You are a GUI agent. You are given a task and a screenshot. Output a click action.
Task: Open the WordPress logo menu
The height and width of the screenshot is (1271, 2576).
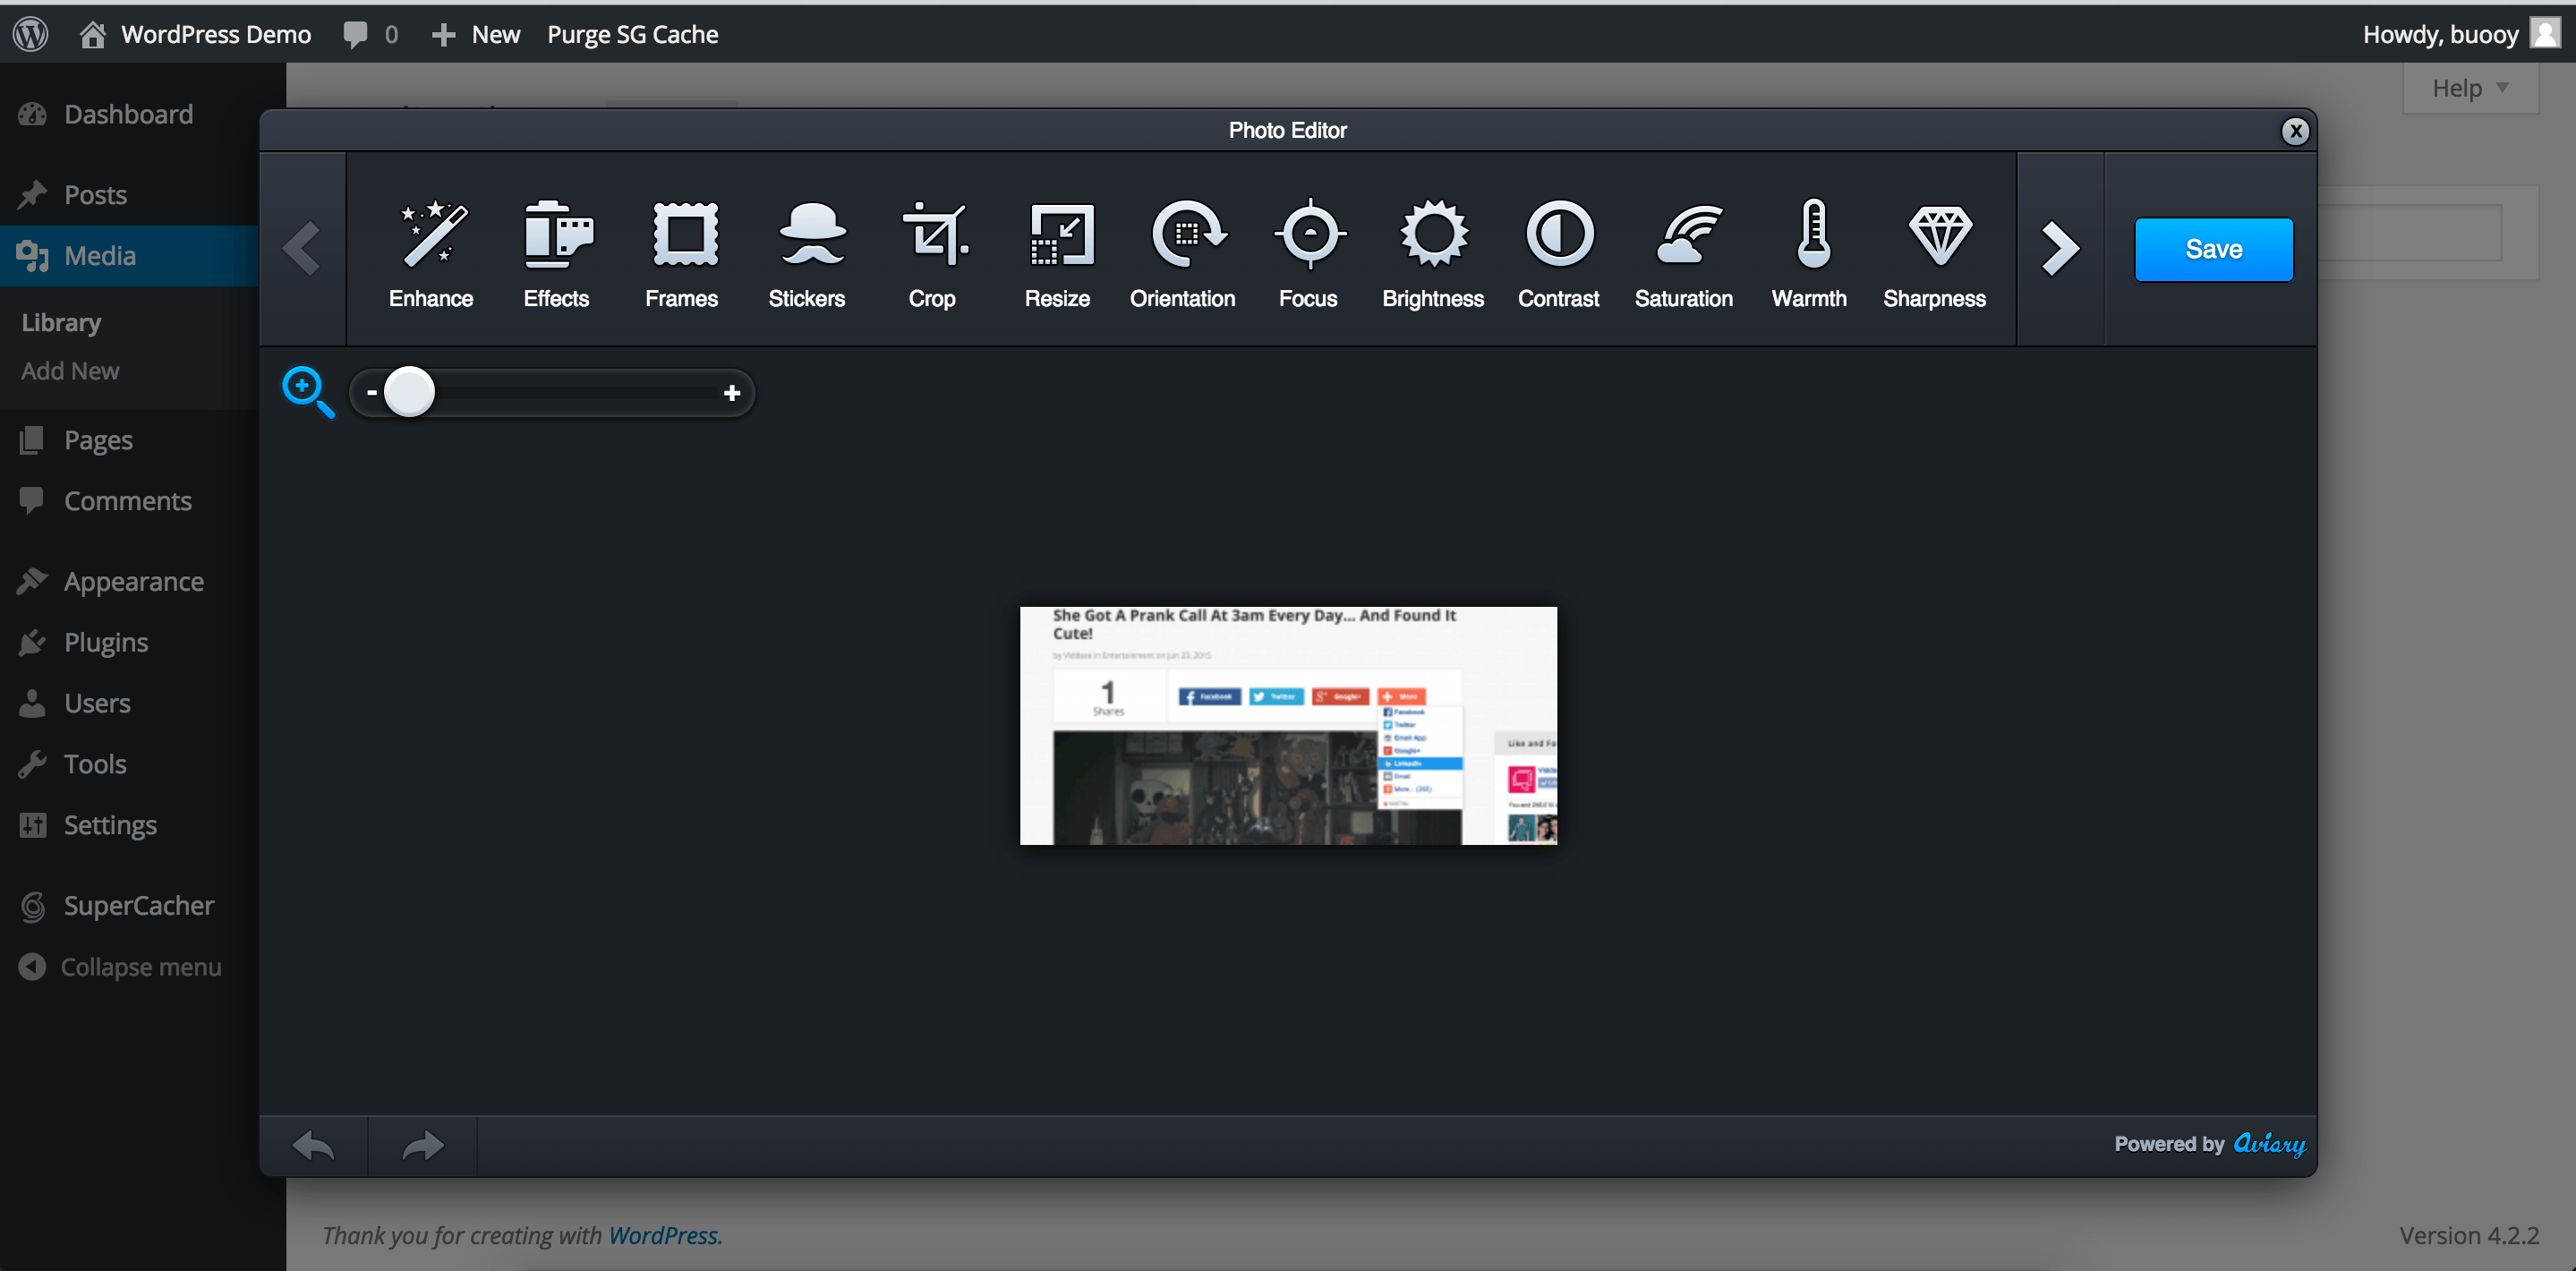pos(31,34)
